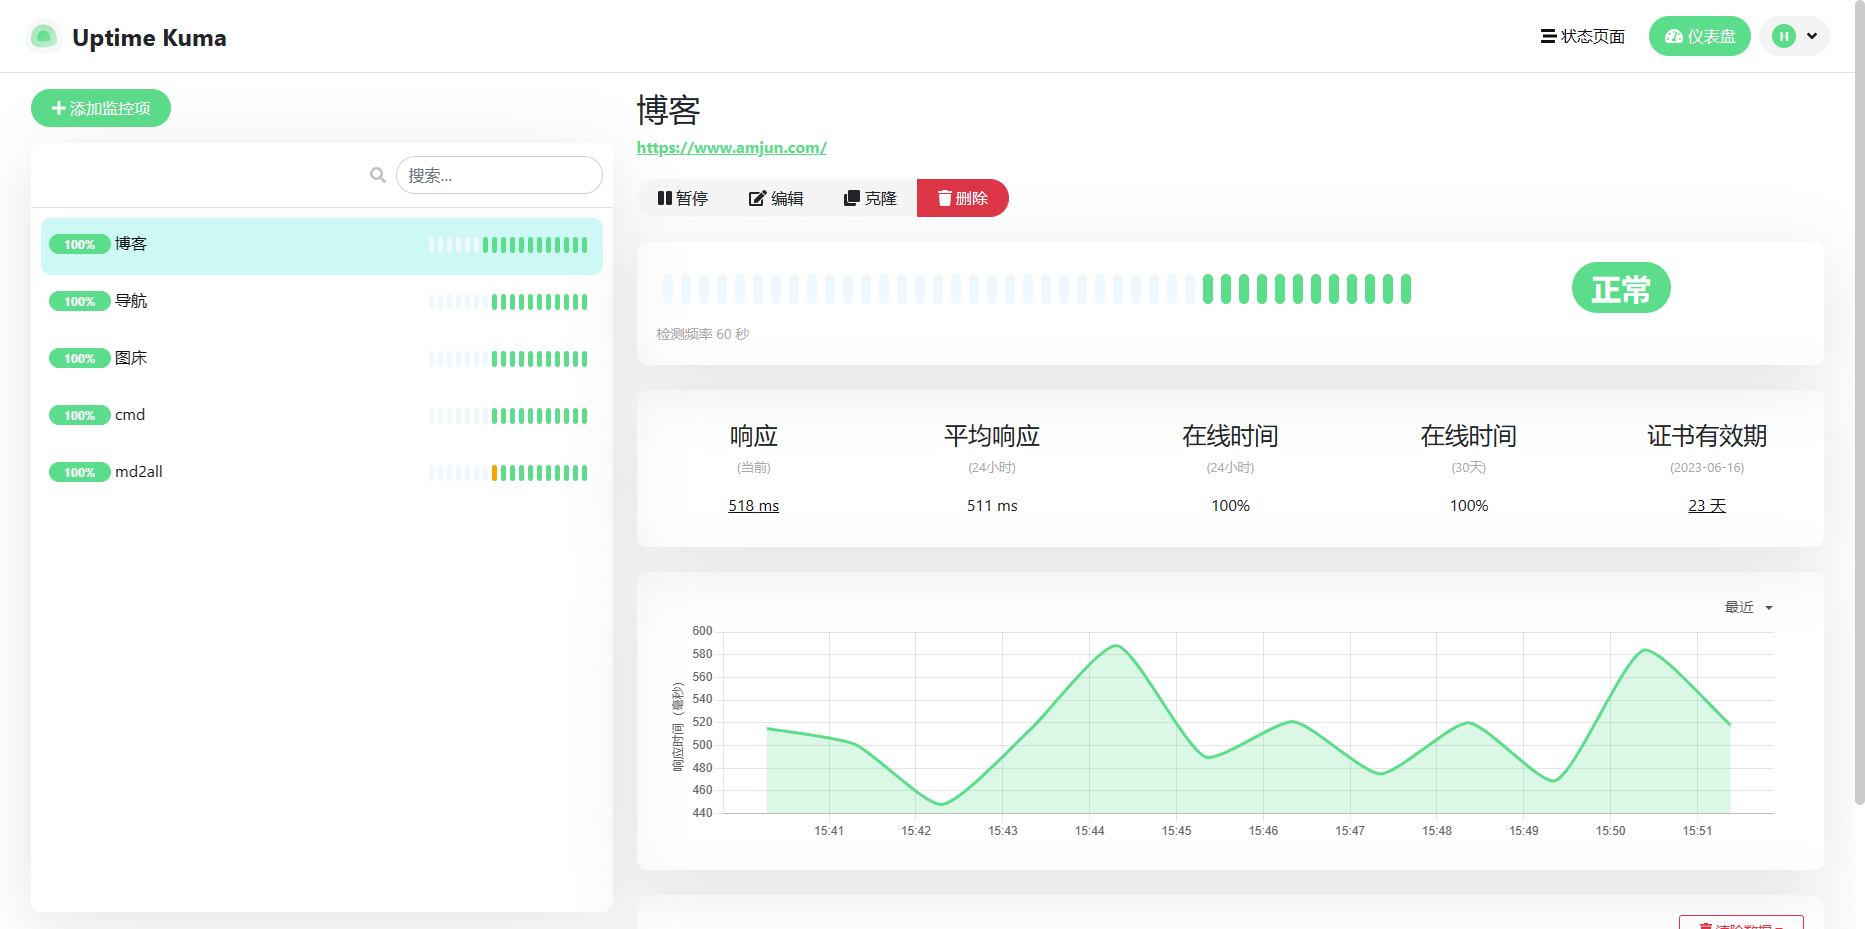Open the https://www.amjun.com/ link
Viewport: 1865px width, 929px height.
(731, 147)
